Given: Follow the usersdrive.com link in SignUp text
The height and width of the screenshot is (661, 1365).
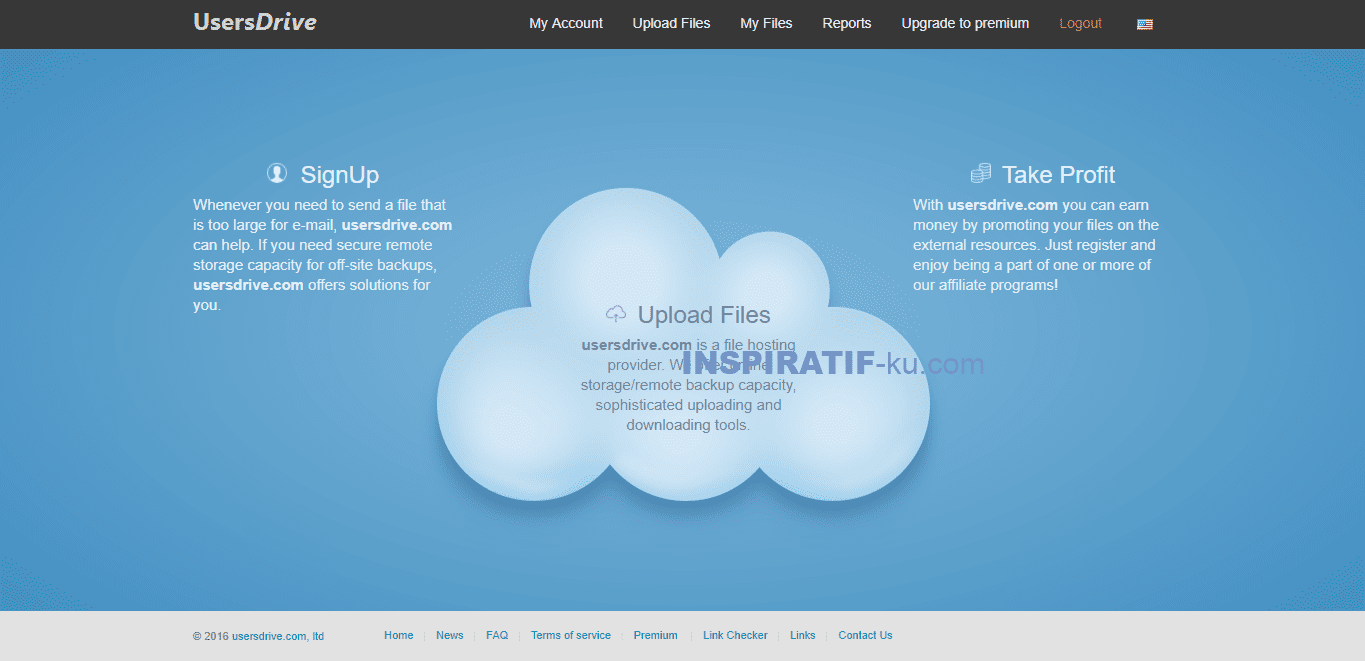Looking at the screenshot, I should tap(396, 224).
